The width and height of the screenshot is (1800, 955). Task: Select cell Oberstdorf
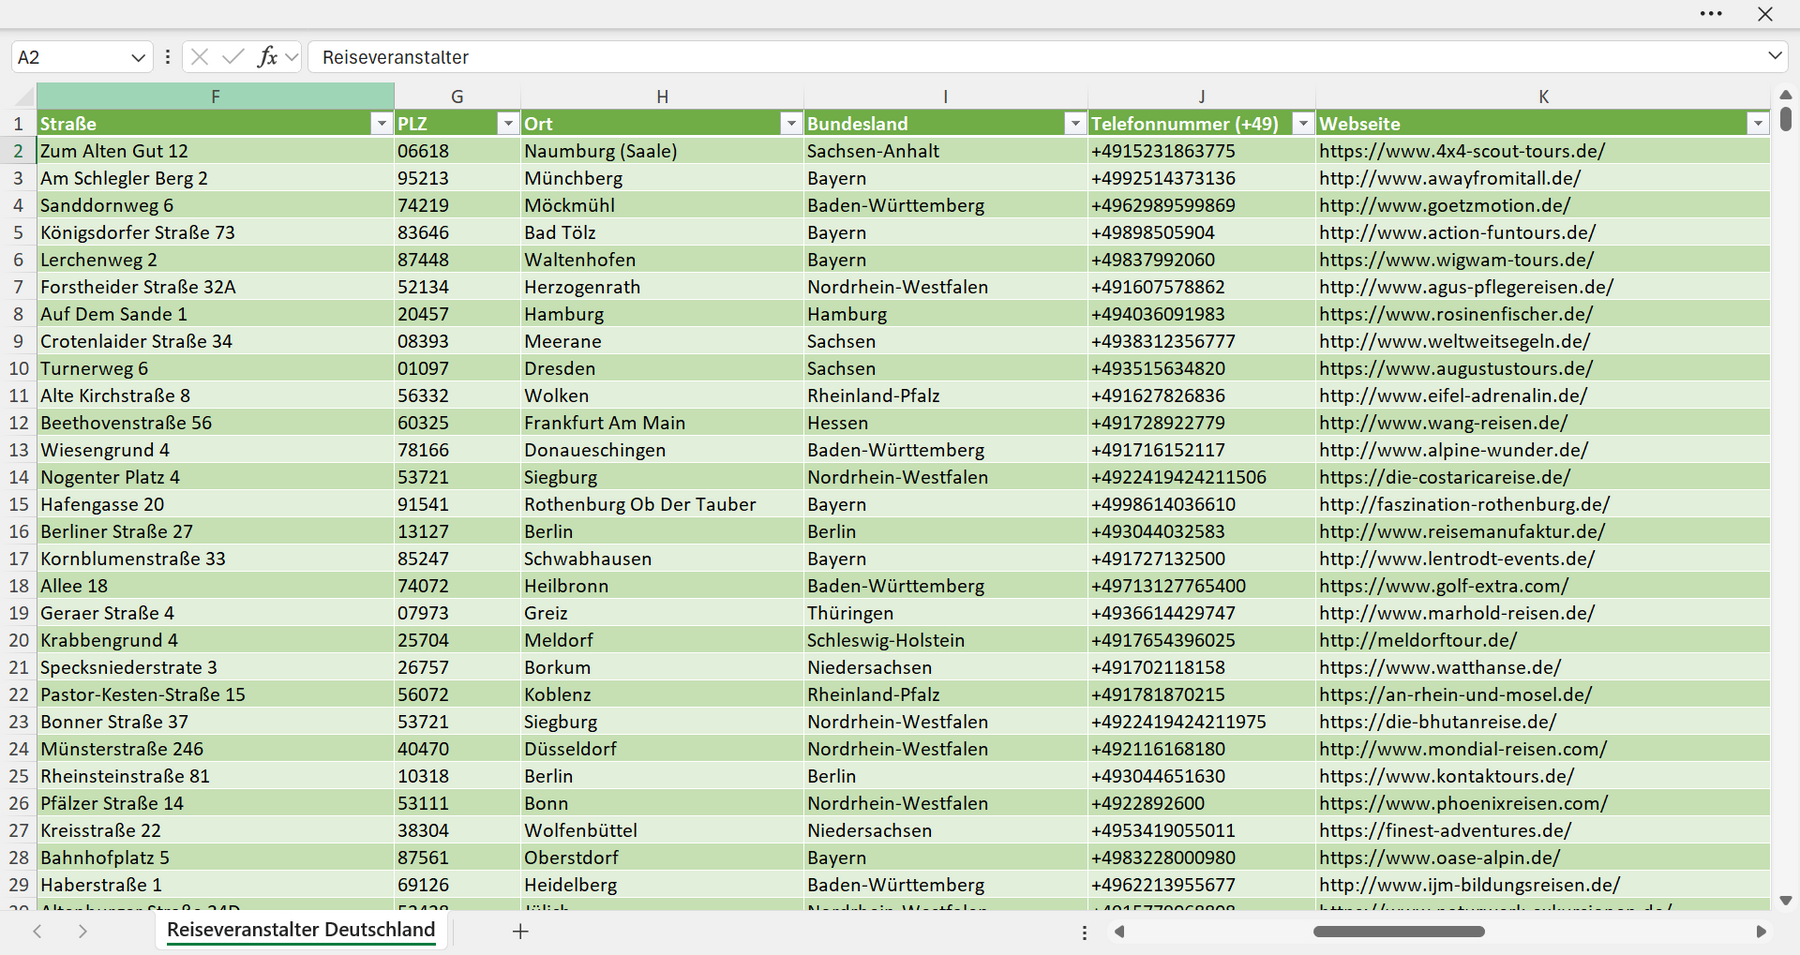662,858
